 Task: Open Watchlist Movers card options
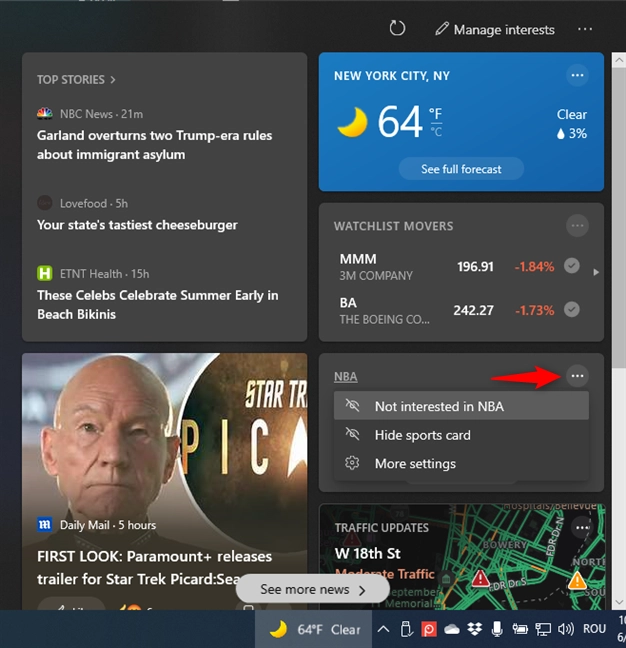[577, 226]
